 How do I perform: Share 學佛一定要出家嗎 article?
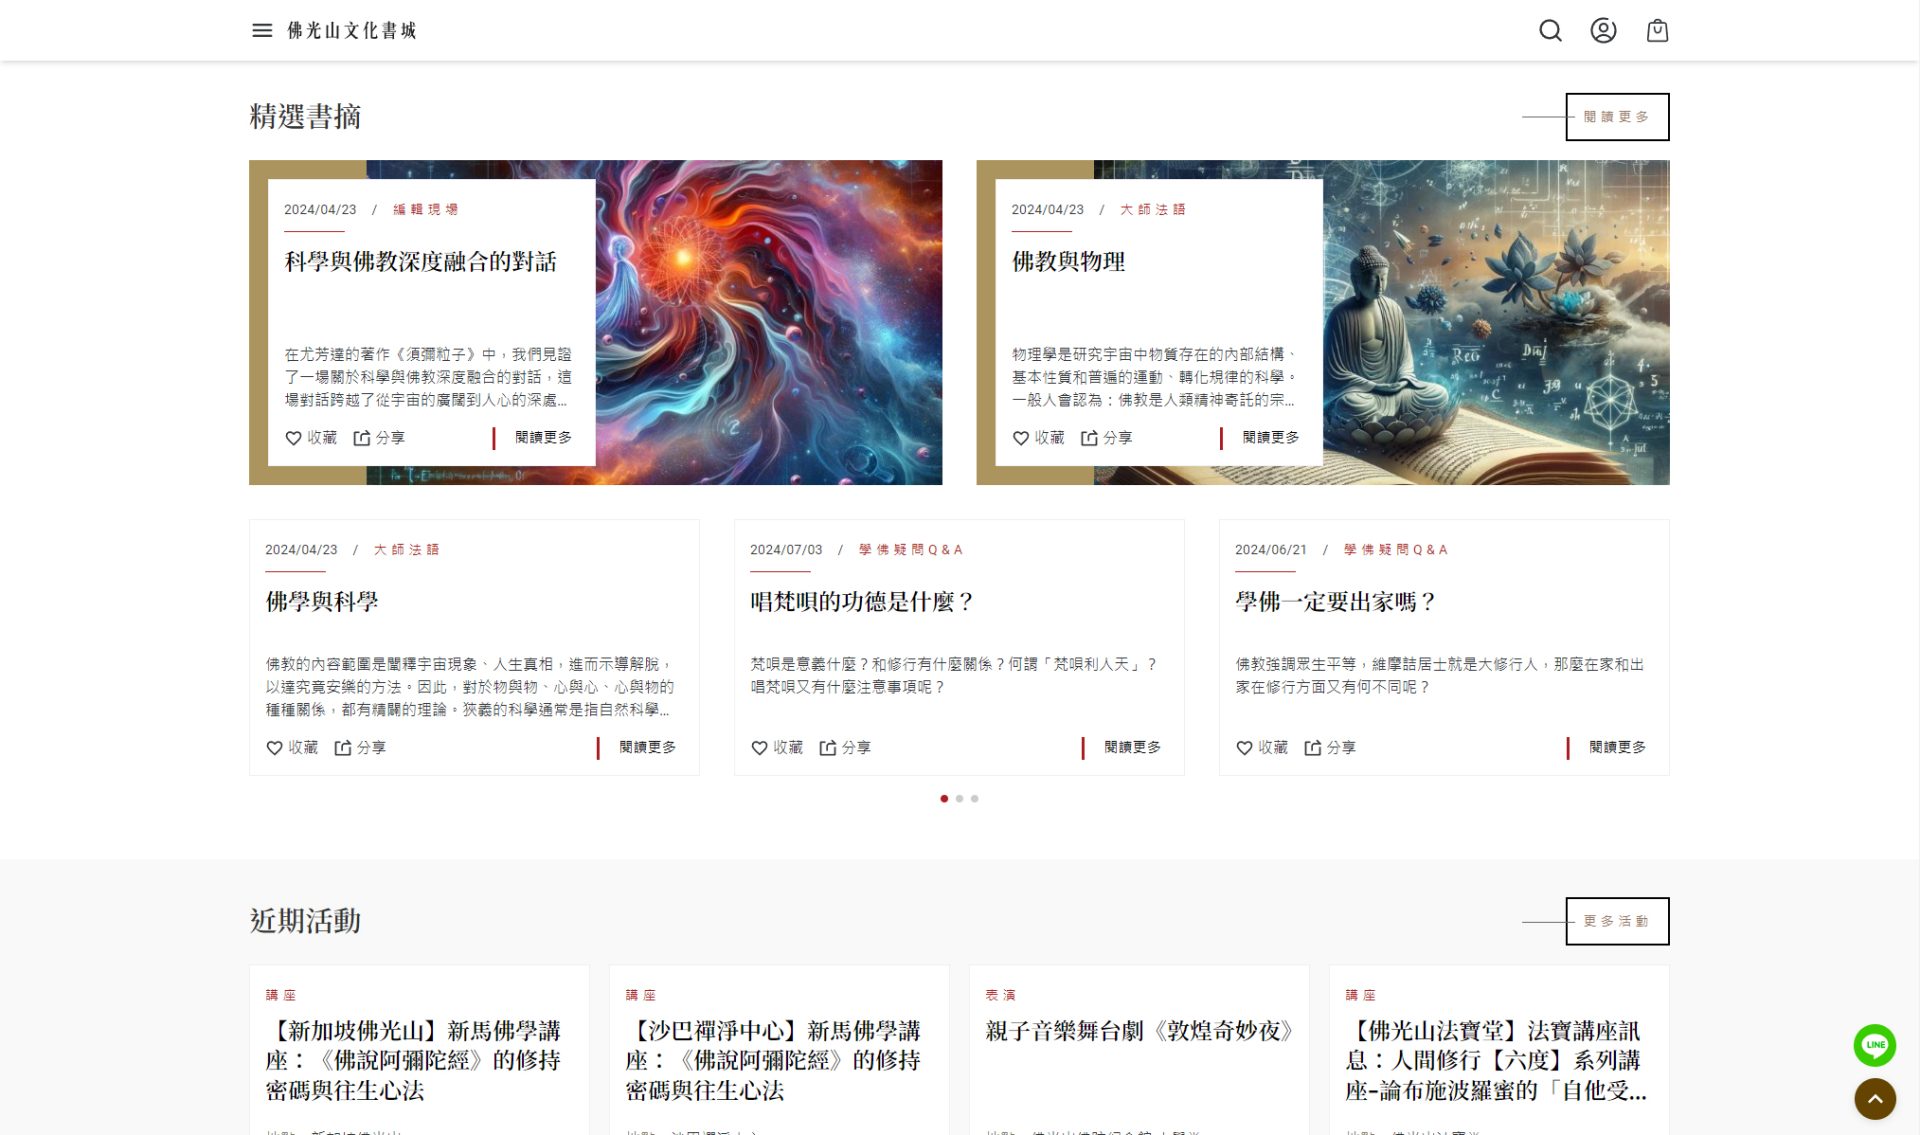click(x=1330, y=748)
